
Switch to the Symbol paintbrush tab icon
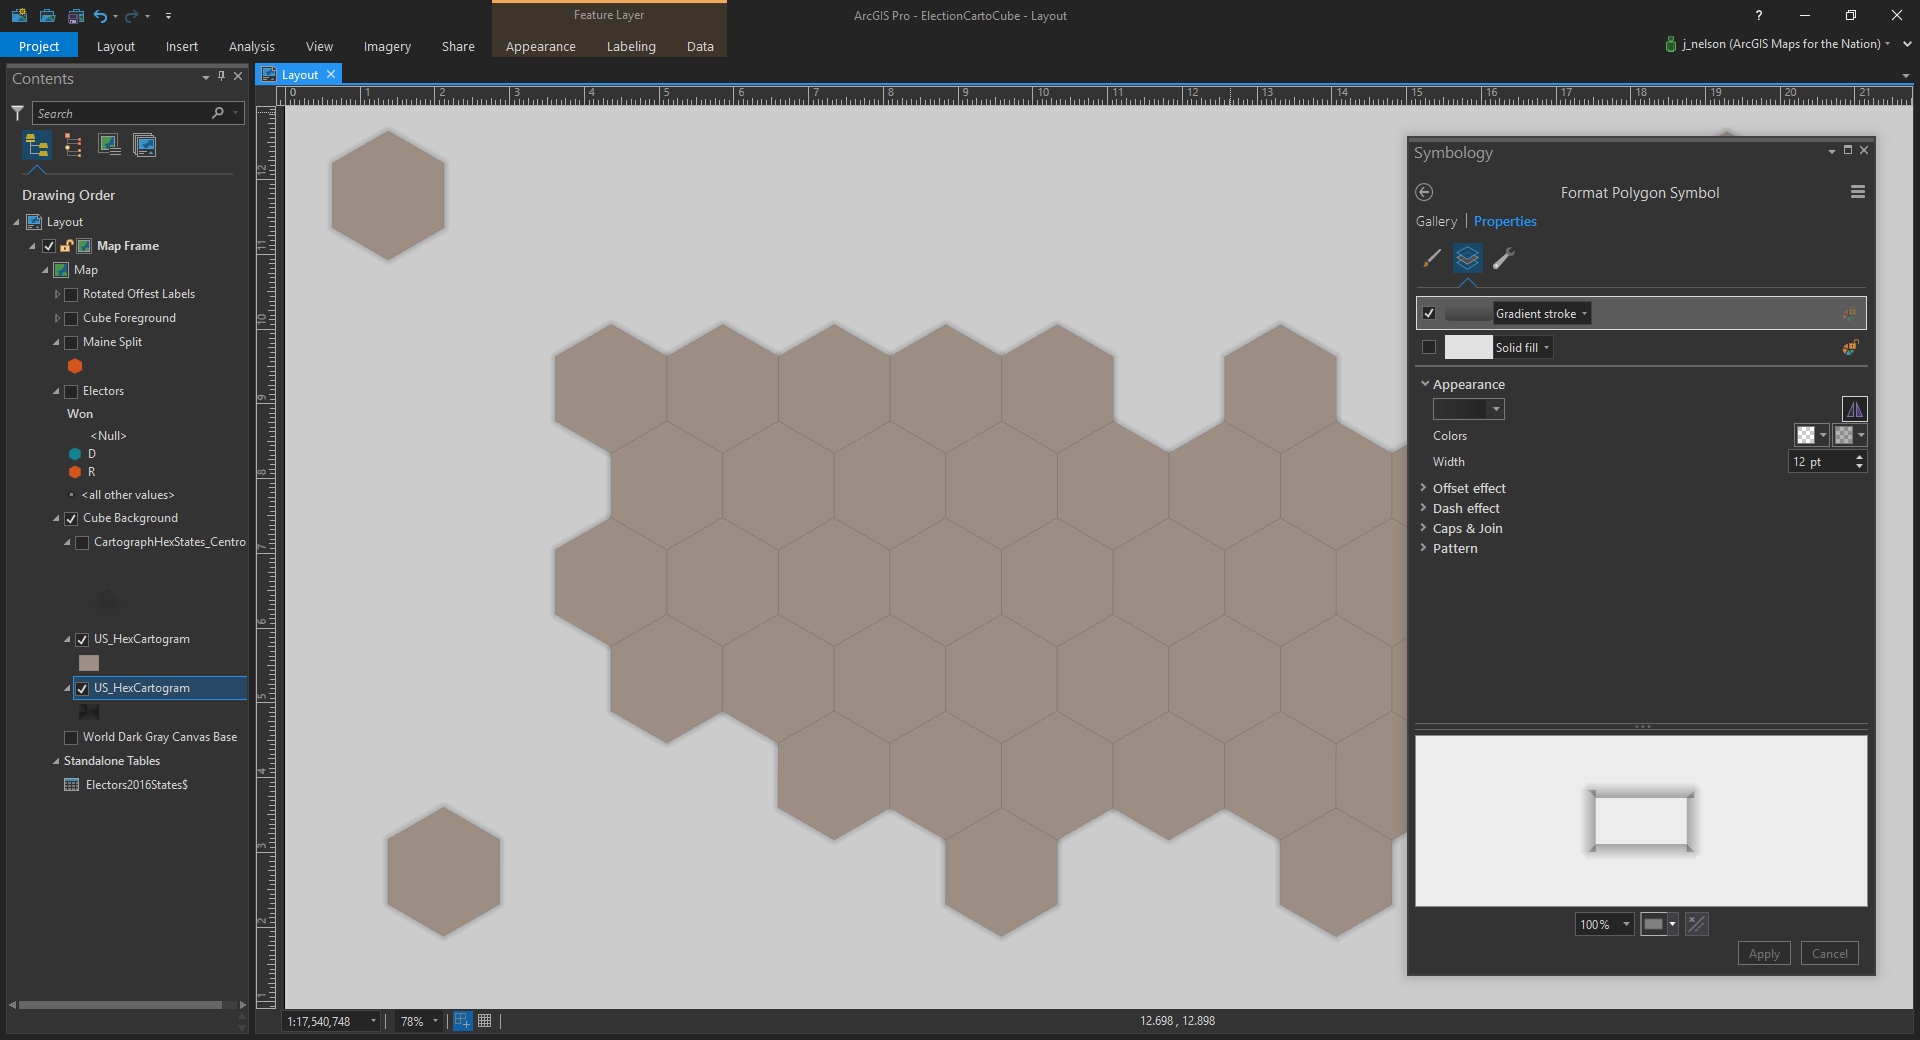pyautogui.click(x=1432, y=258)
